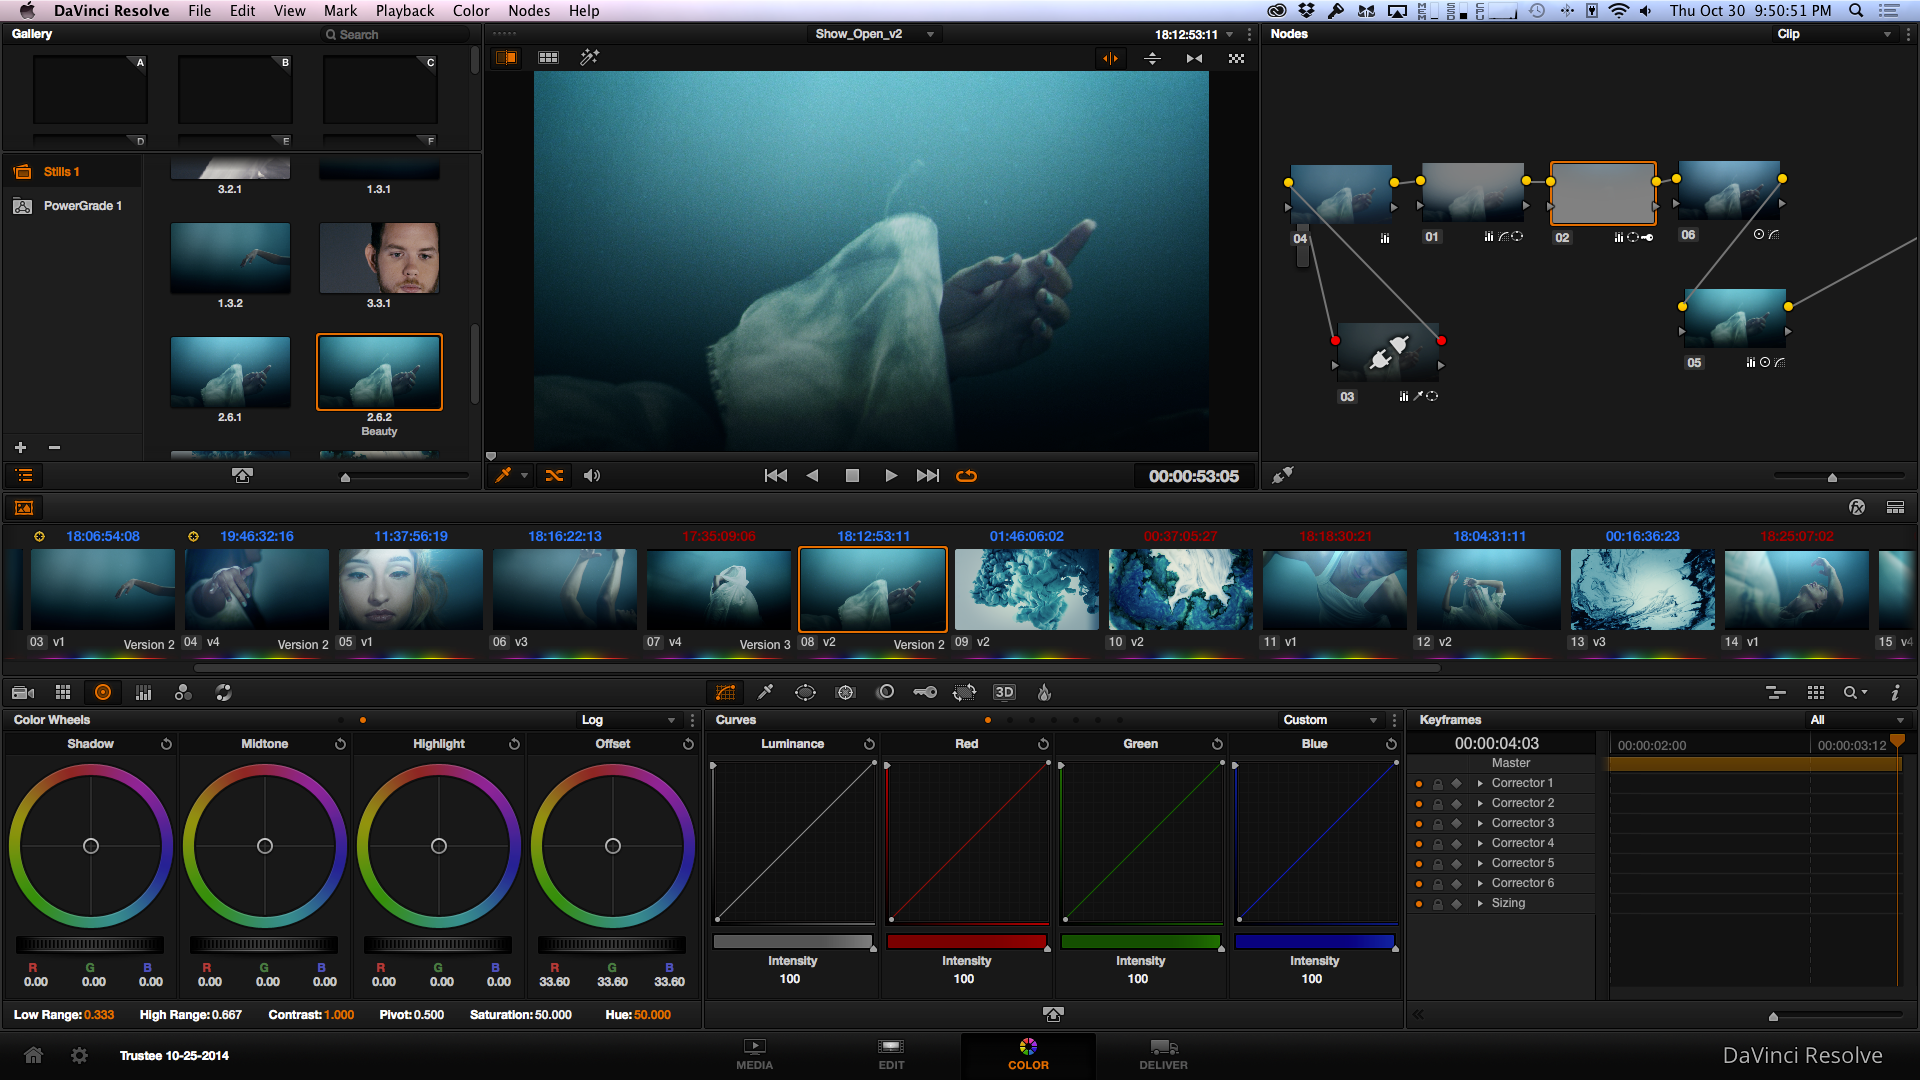Toggle unmix shuffle button under viewer
Viewport: 1920px width, 1080px height.
(x=554, y=476)
